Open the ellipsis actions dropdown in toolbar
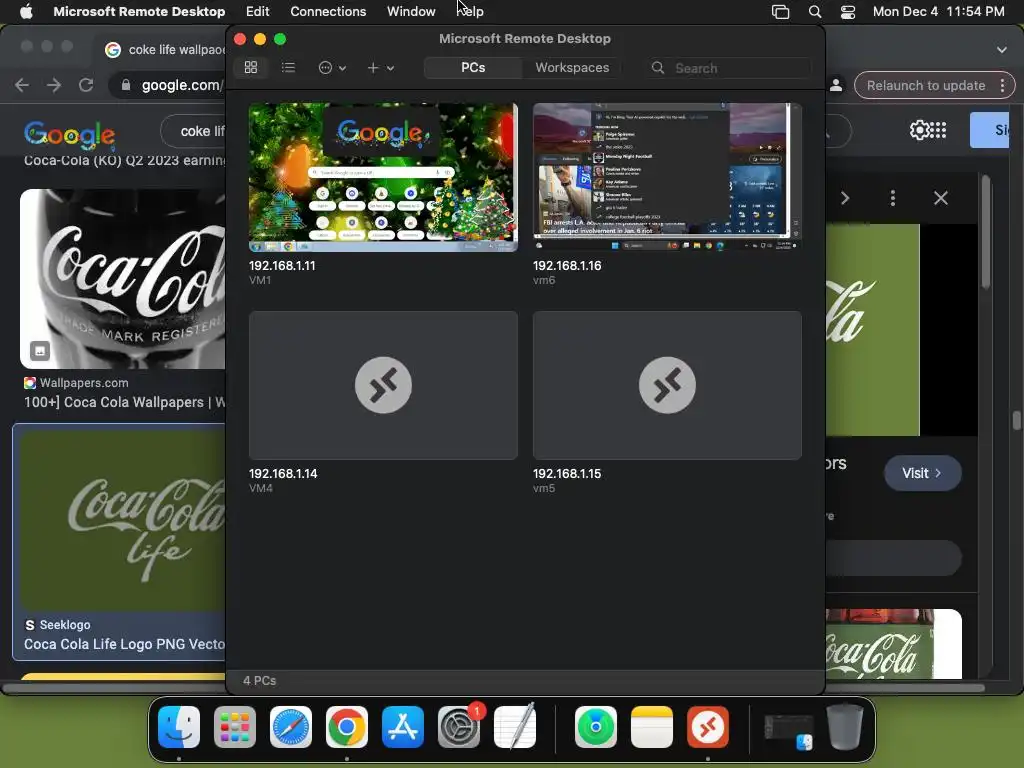The width and height of the screenshot is (1024, 768). pyautogui.click(x=332, y=67)
